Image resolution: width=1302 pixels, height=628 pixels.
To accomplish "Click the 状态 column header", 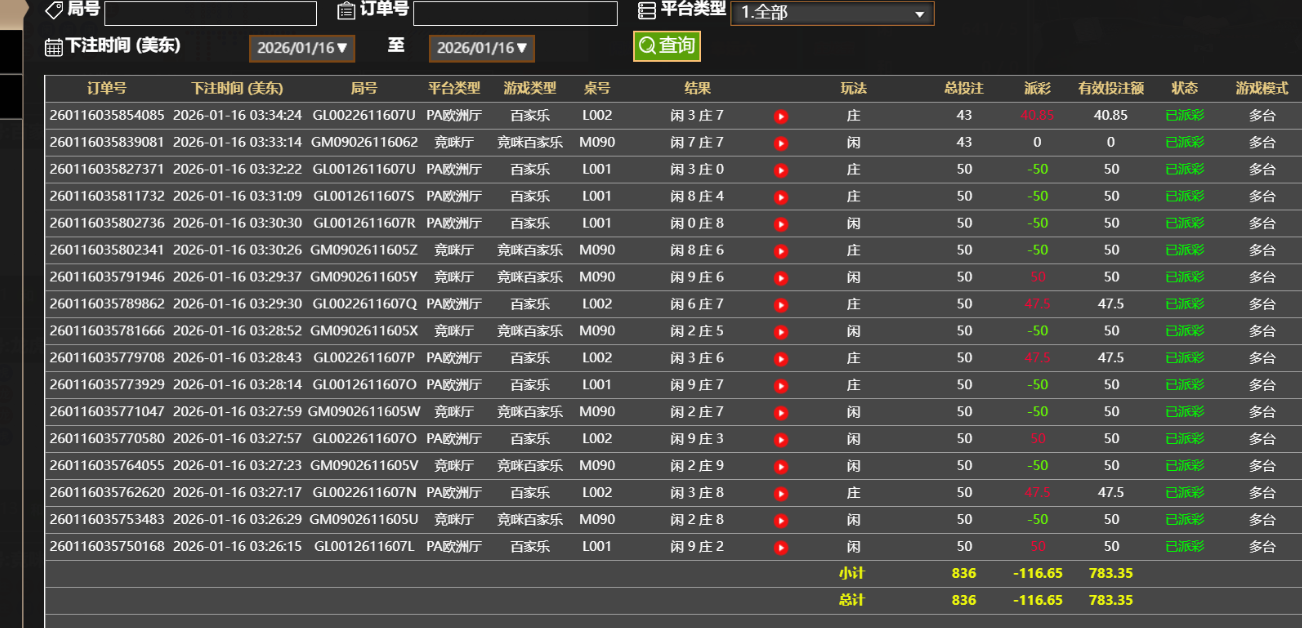I will coord(1184,88).
